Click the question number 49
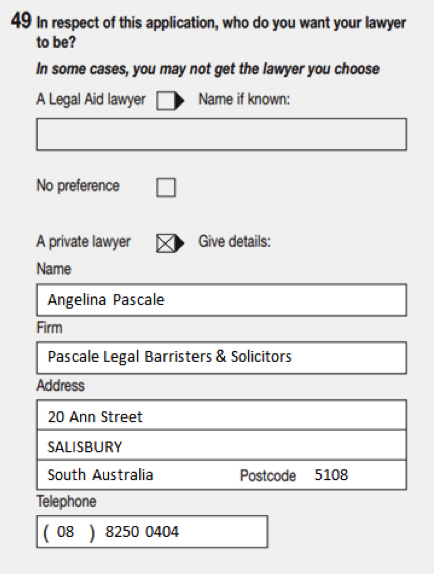 (x=21, y=20)
